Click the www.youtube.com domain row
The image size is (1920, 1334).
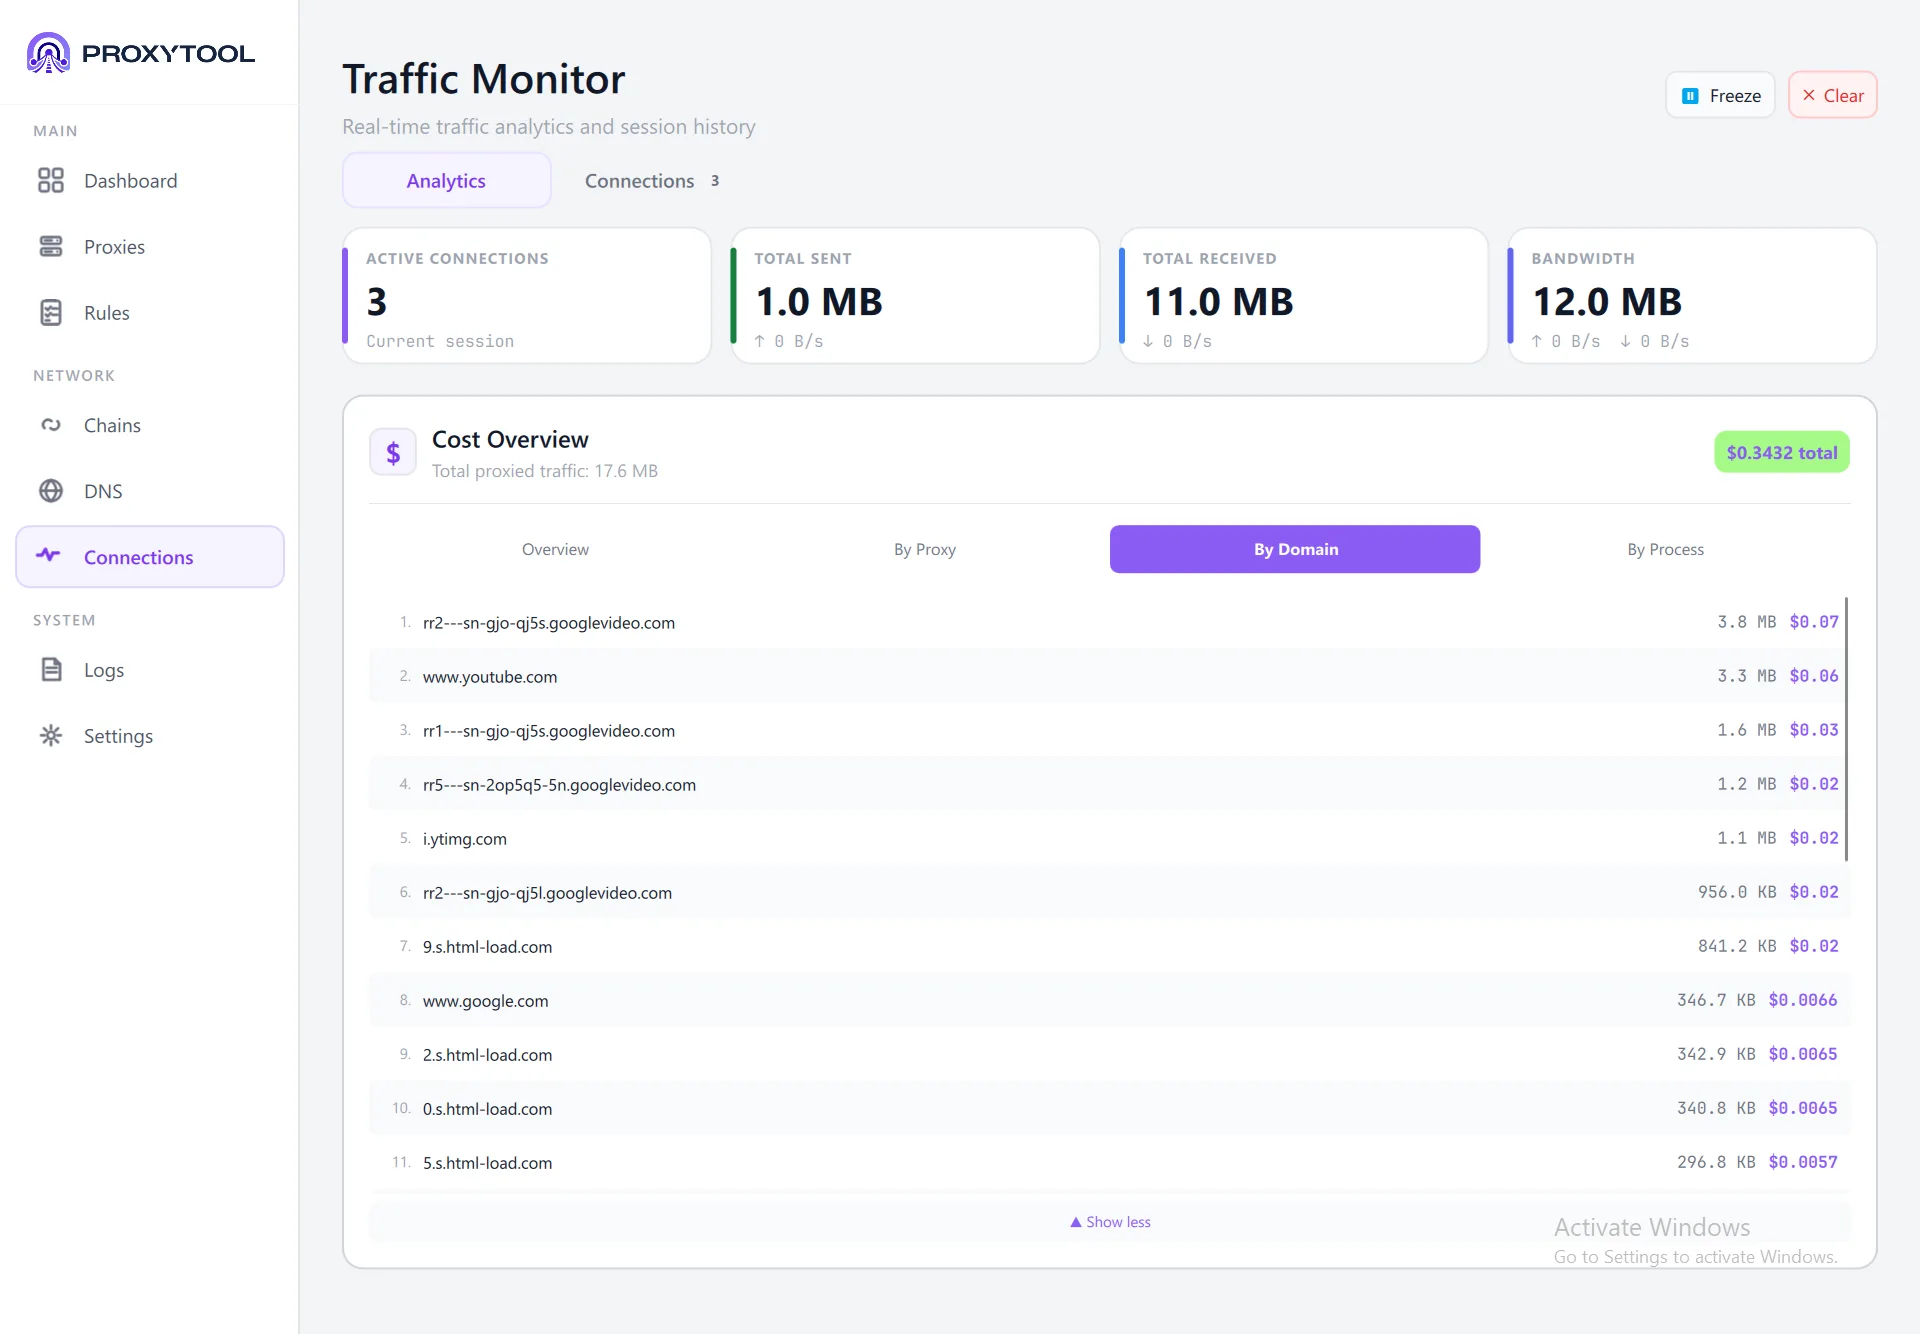(x=1108, y=676)
